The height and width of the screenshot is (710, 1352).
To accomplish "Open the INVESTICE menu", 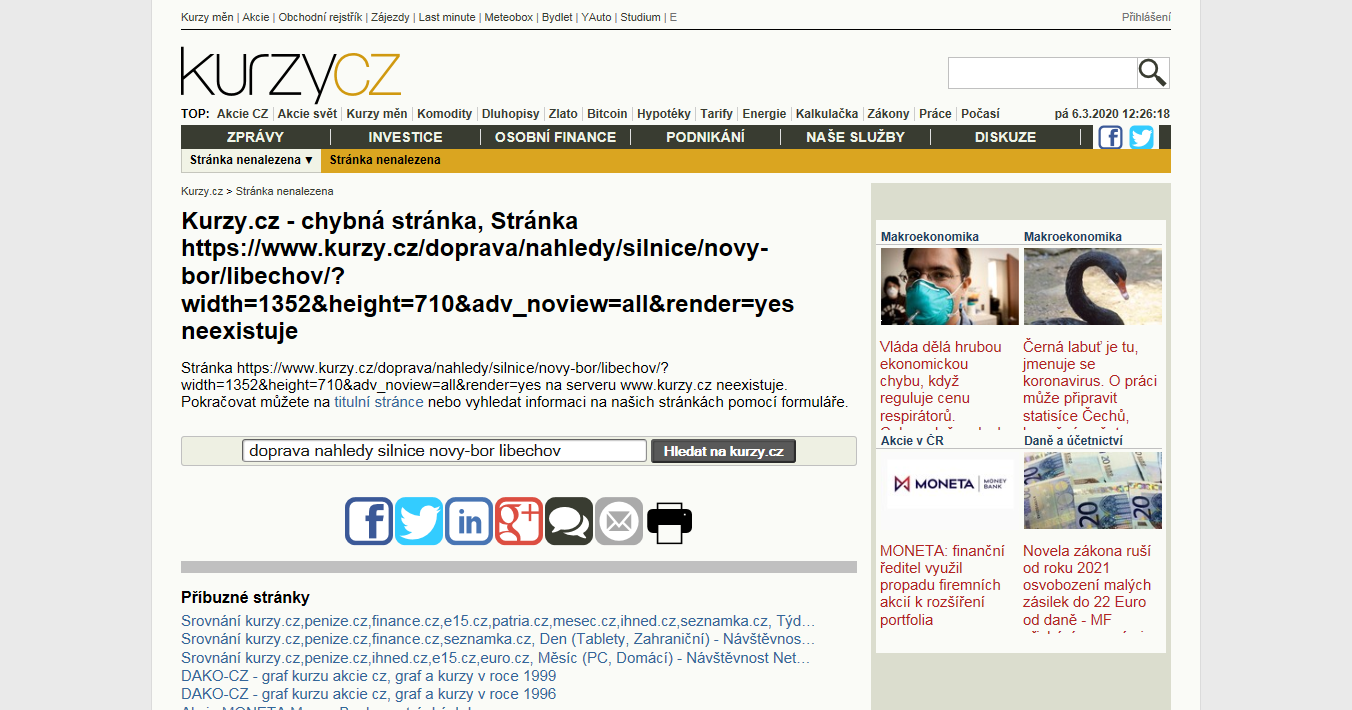I will pos(405,137).
